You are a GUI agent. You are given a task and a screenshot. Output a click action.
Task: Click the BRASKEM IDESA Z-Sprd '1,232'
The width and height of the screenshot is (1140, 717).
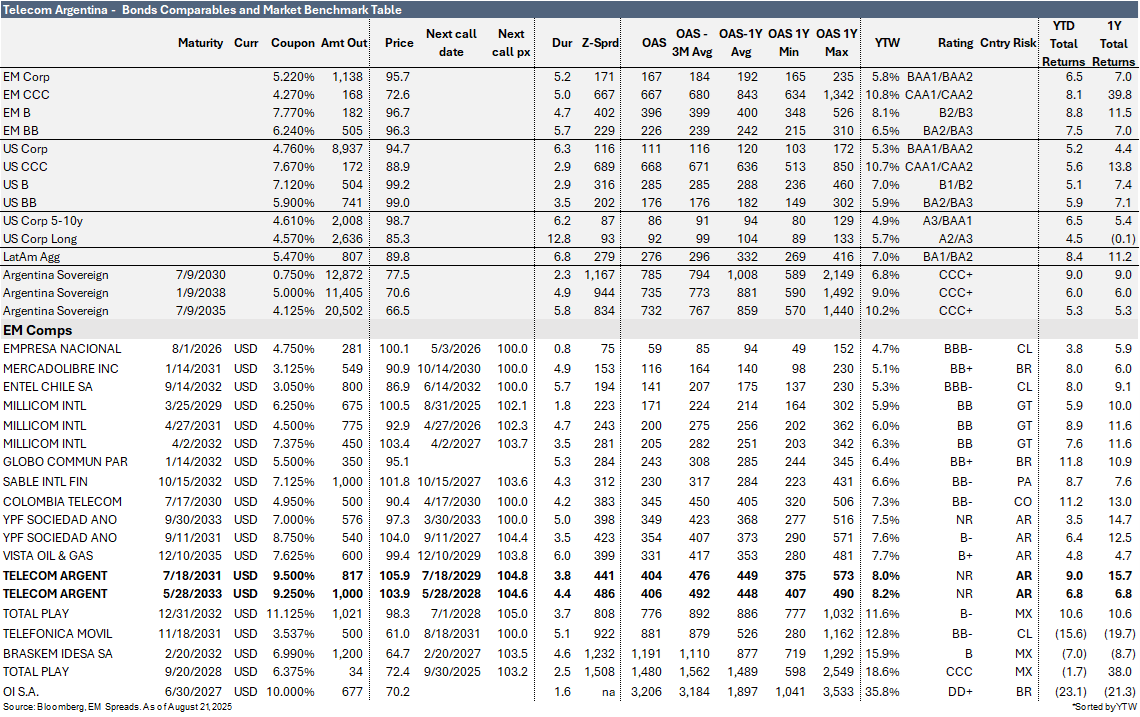click(600, 654)
